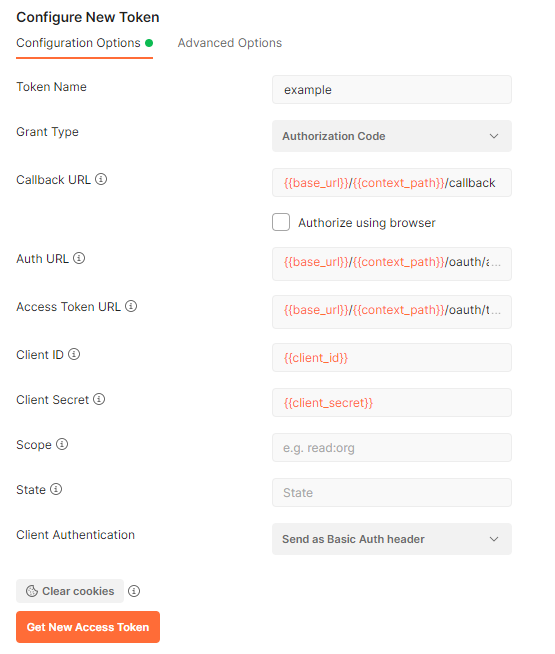This screenshot has width=555, height=654.
Task: Click info icon next to Clear cookies
Action: click(134, 591)
